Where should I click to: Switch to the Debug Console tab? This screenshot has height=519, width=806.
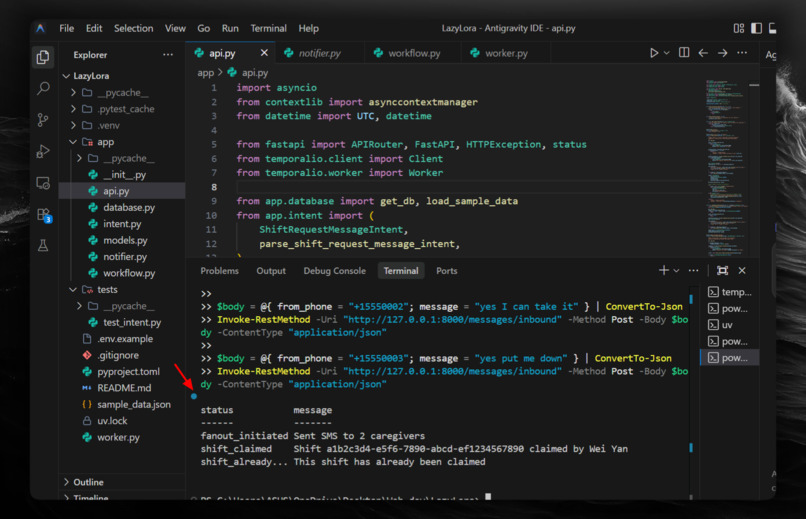pyautogui.click(x=335, y=271)
